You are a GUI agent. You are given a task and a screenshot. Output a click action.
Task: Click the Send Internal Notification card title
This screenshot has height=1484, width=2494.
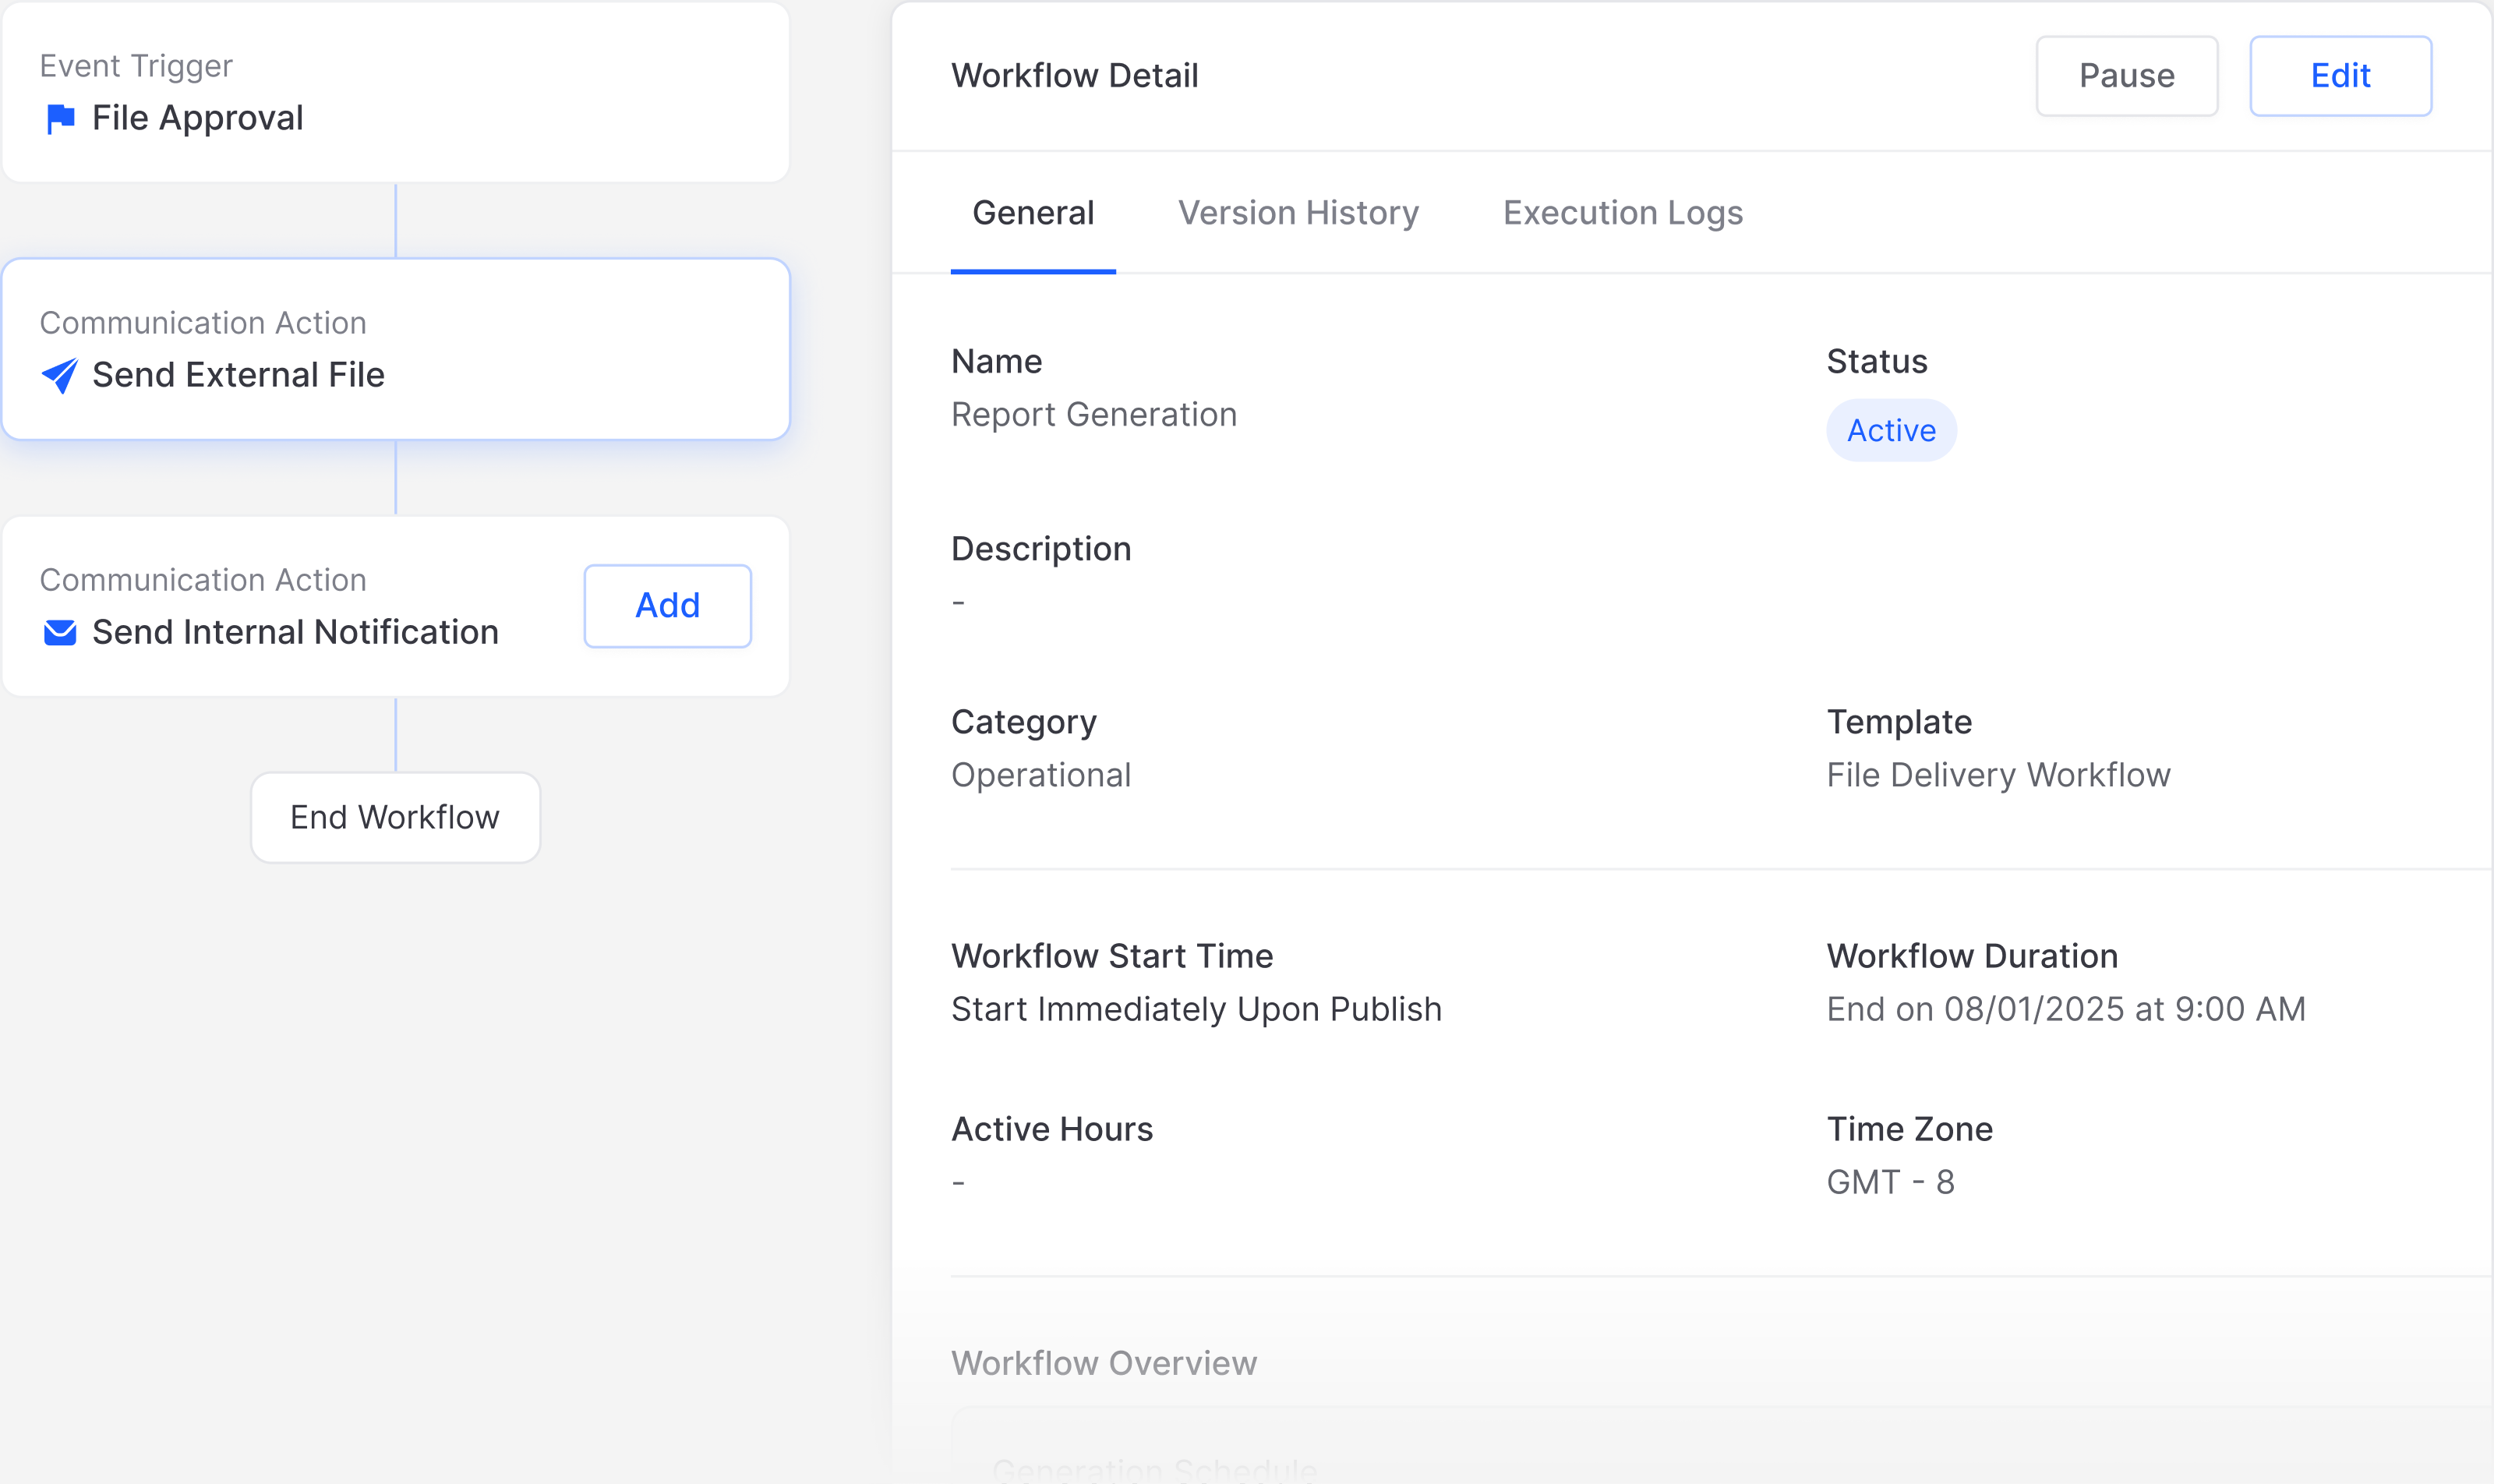[x=295, y=633]
